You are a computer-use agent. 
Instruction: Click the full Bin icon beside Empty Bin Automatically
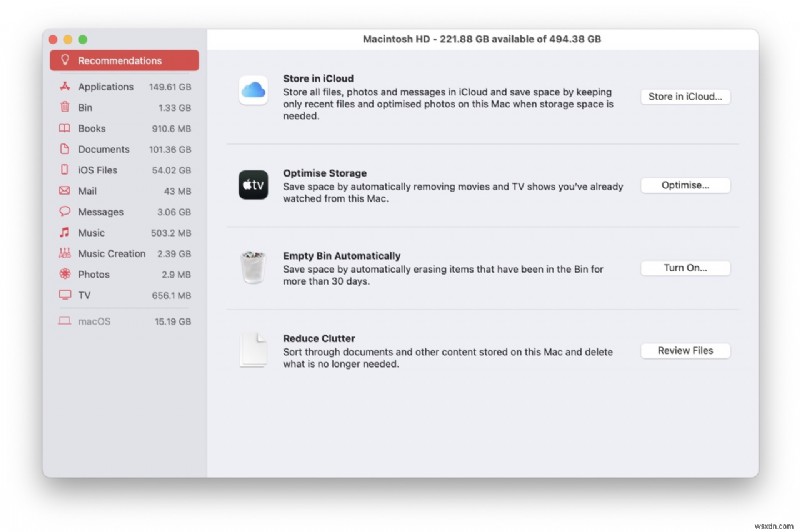(x=253, y=267)
